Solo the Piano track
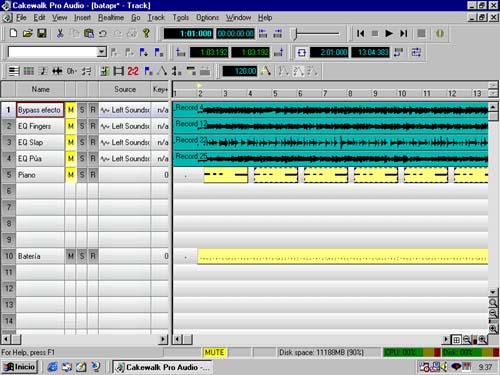500x375 pixels. pyautogui.click(x=82, y=175)
